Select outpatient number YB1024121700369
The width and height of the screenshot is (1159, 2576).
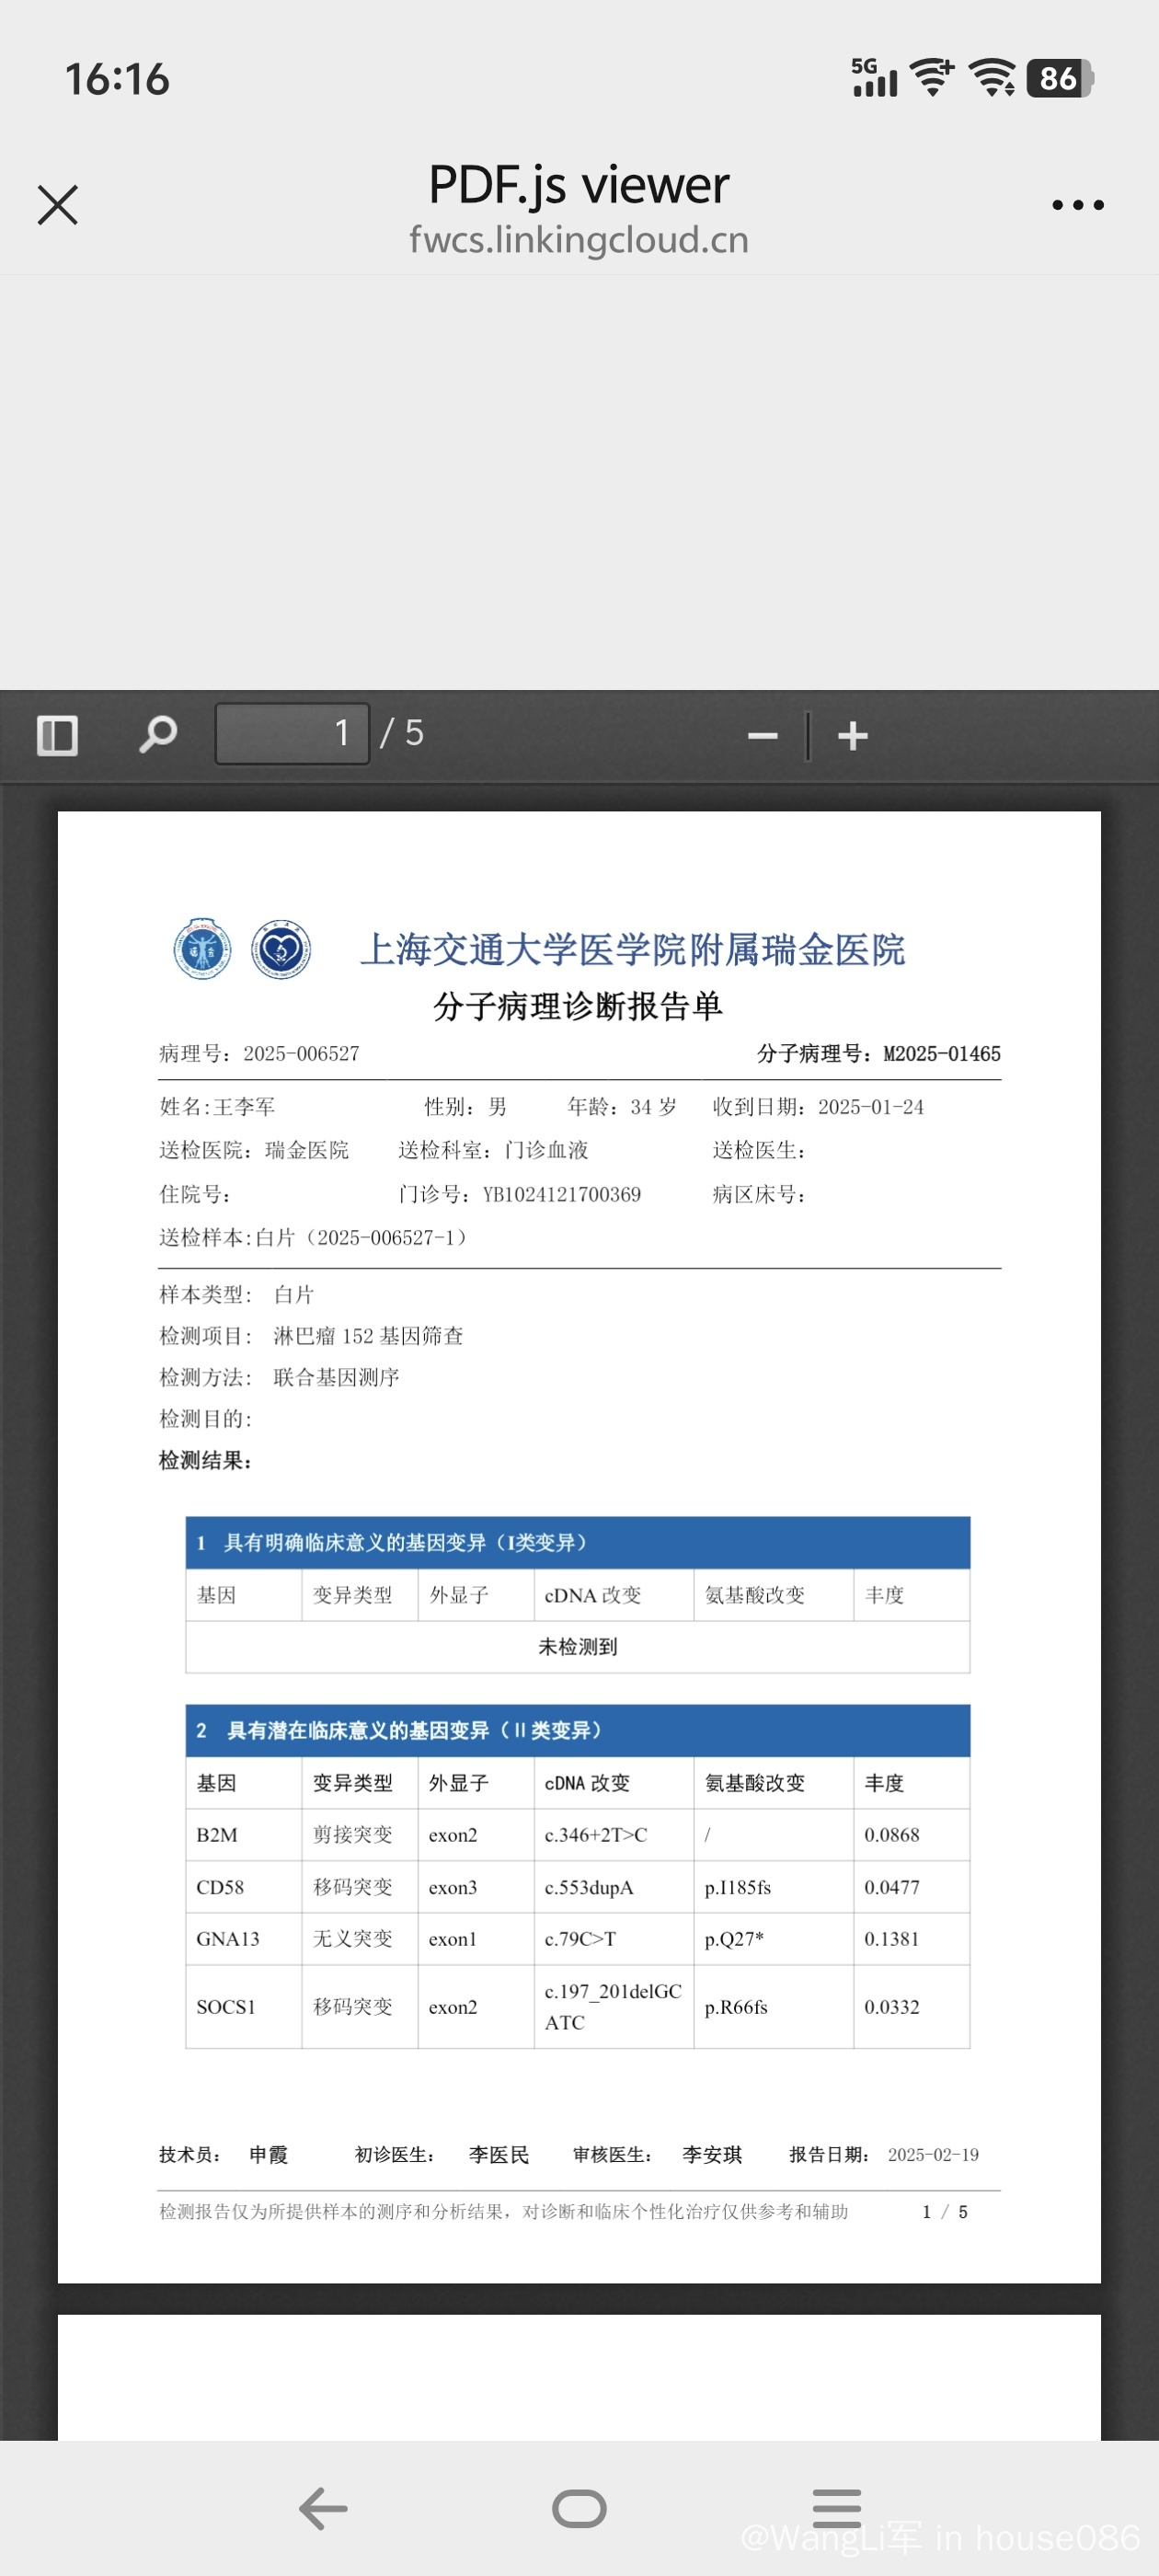(561, 1194)
